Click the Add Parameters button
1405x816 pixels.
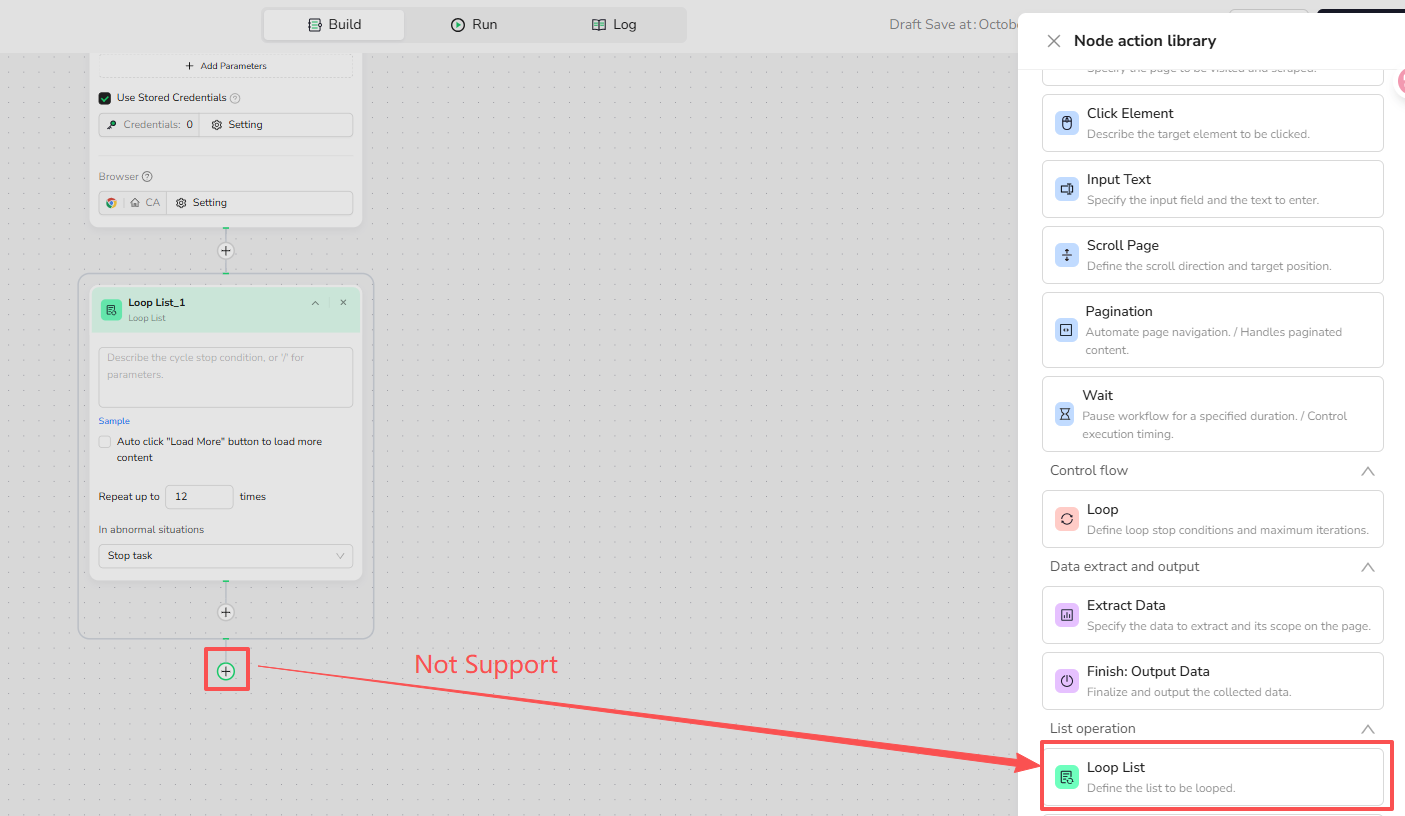[x=226, y=66]
